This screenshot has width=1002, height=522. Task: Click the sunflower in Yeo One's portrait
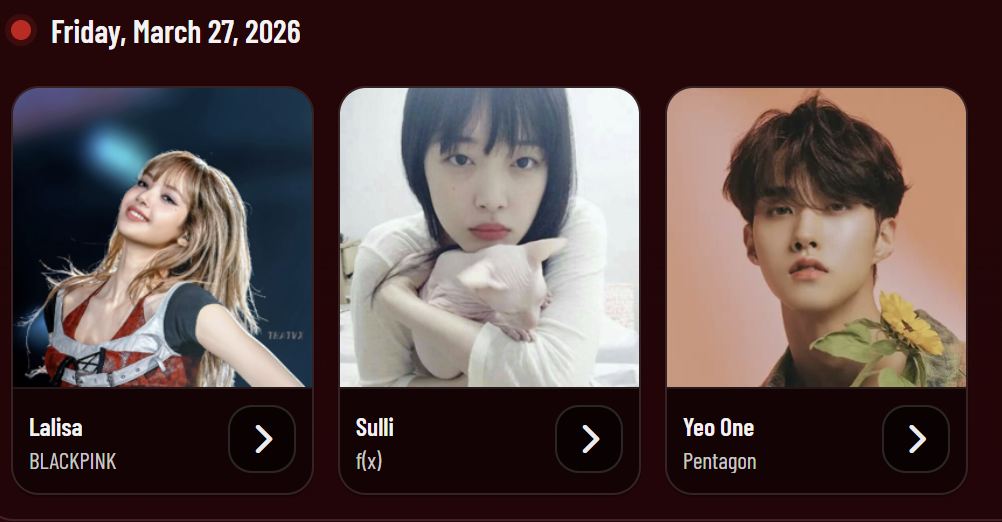tap(911, 323)
